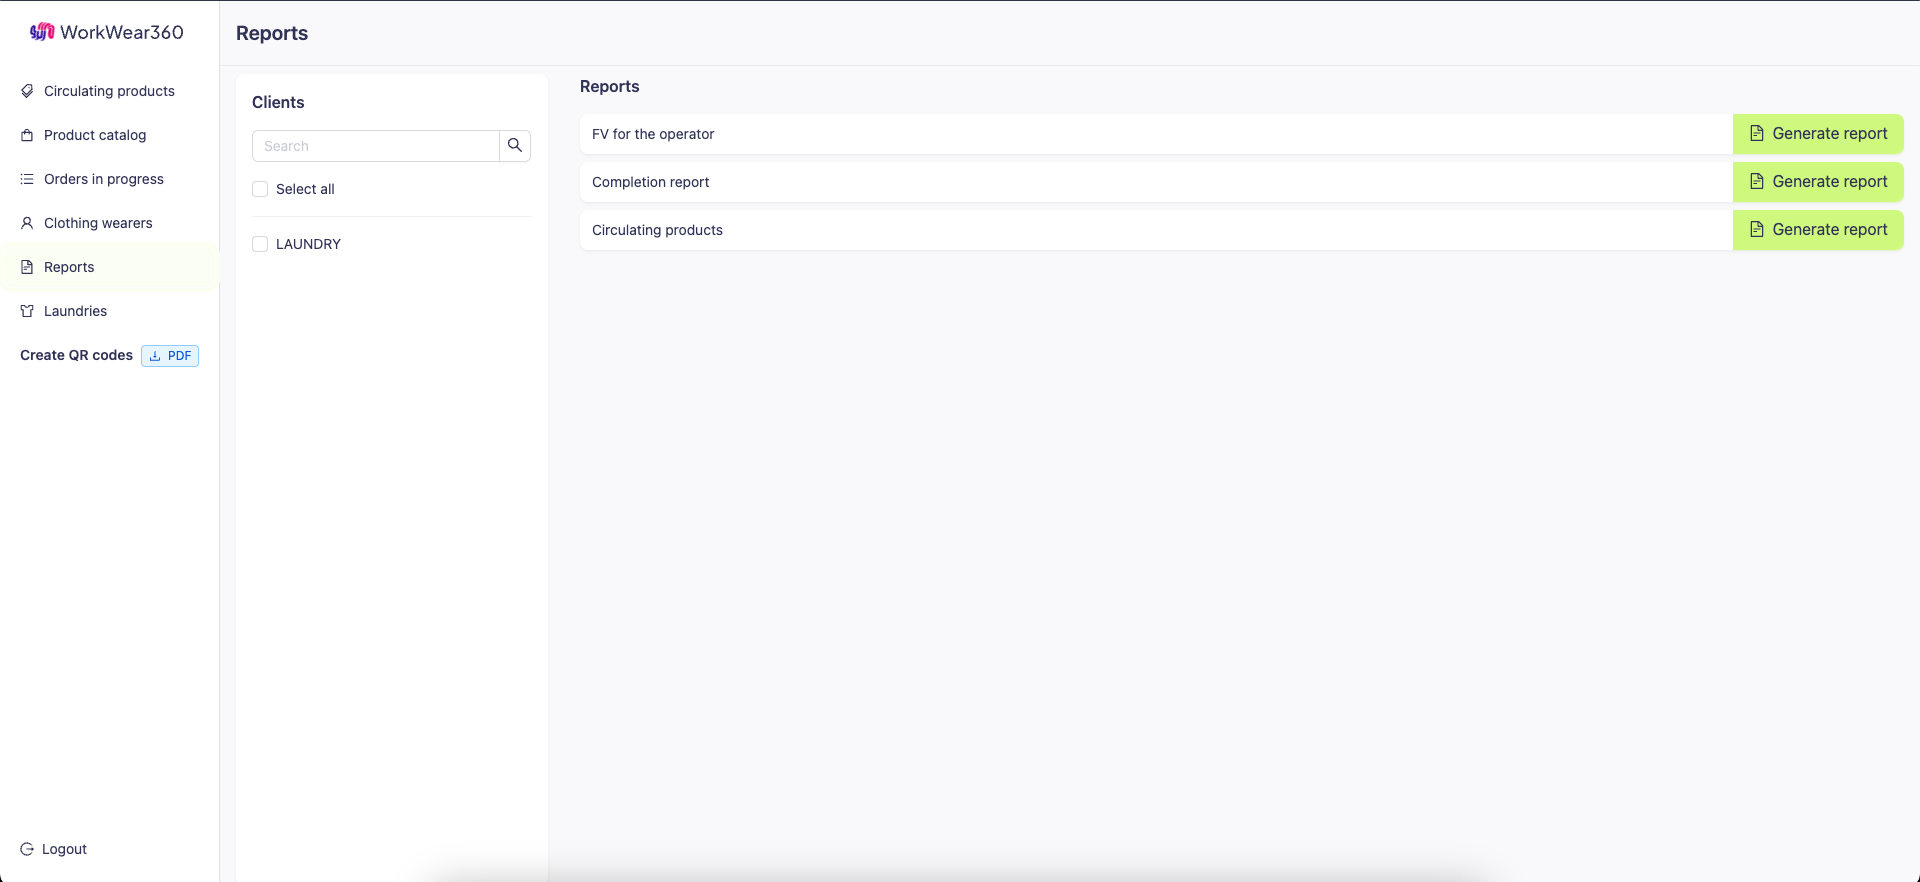Click the magnifier search icon button
This screenshot has height=882, width=1920.
515,146
